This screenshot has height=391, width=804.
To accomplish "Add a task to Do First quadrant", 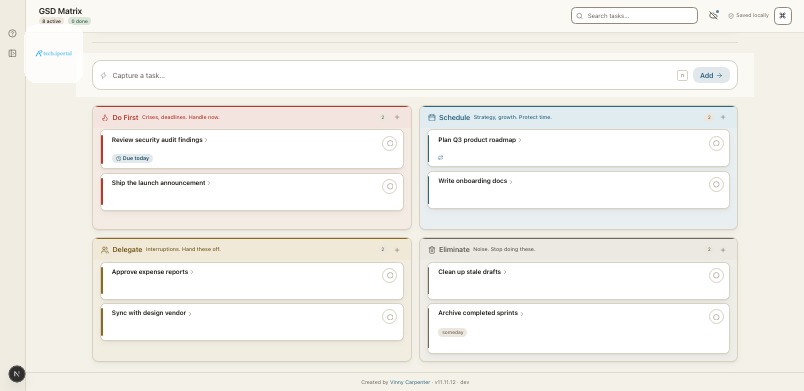I will coord(397,117).
